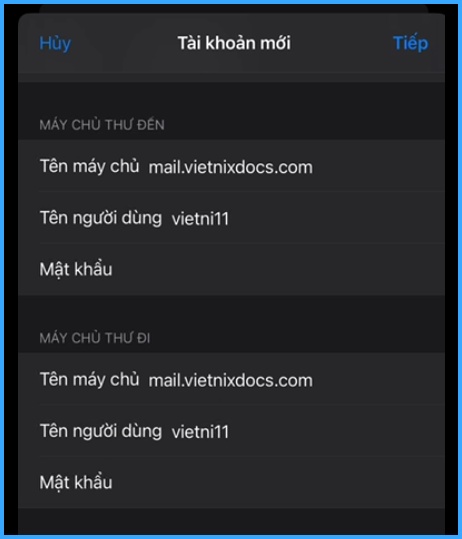Tap Tiếp to proceed to next step
This screenshot has height=539, width=462.
(x=410, y=43)
